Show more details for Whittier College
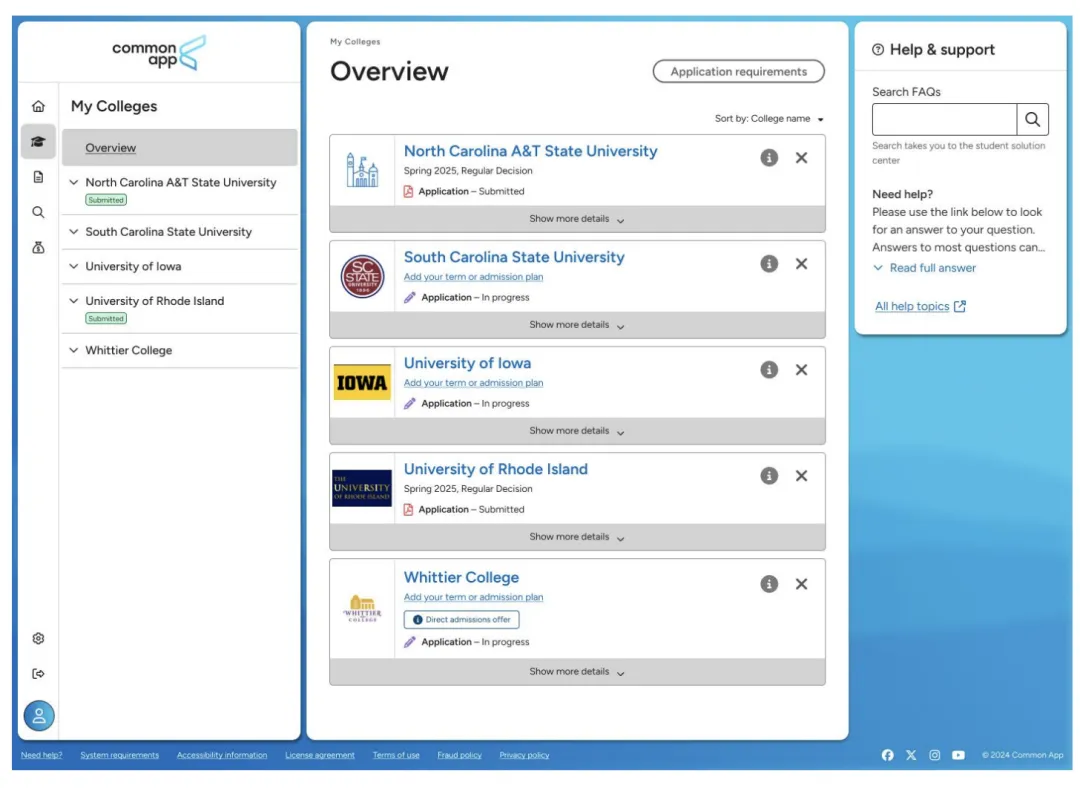The height and width of the screenshot is (791, 1080). click(x=577, y=672)
